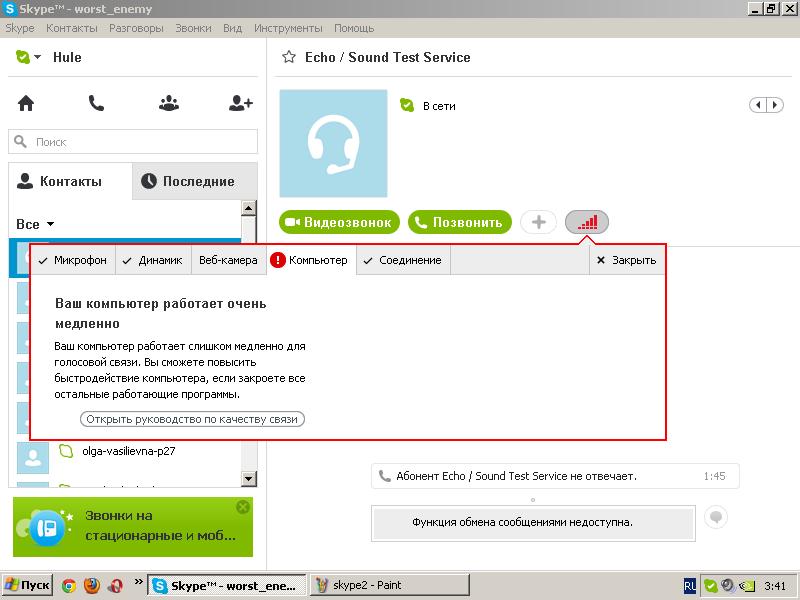
Task: Open the Звонки menu
Action: [193, 28]
